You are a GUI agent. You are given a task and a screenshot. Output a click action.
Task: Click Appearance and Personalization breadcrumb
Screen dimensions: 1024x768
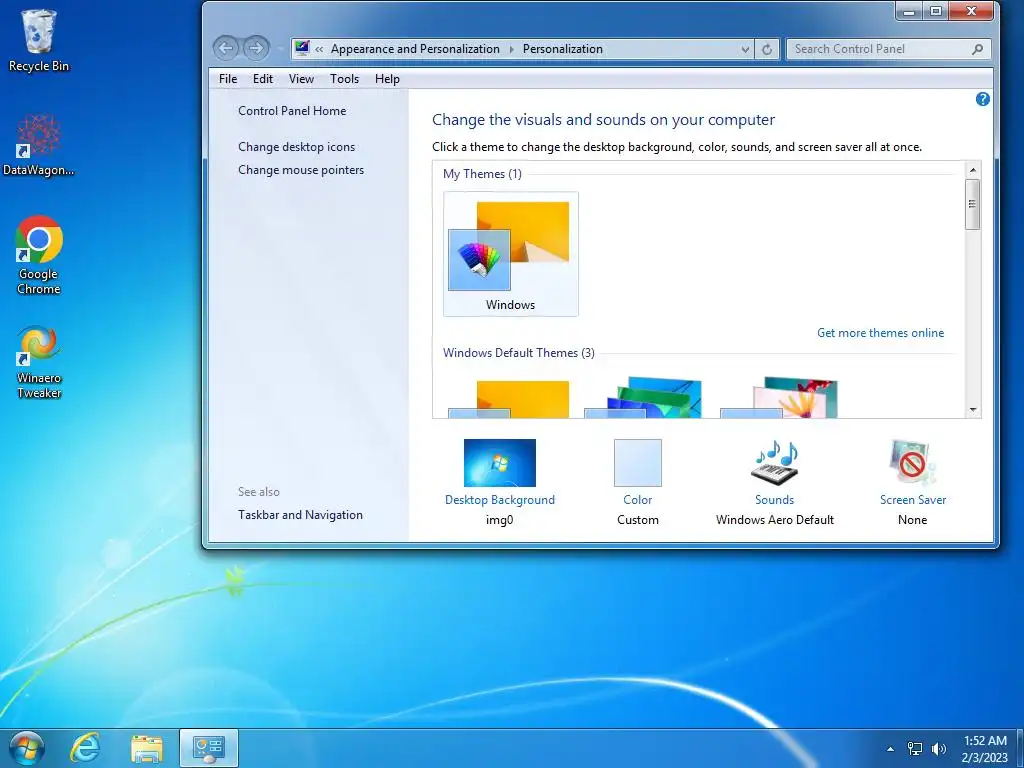(415, 49)
